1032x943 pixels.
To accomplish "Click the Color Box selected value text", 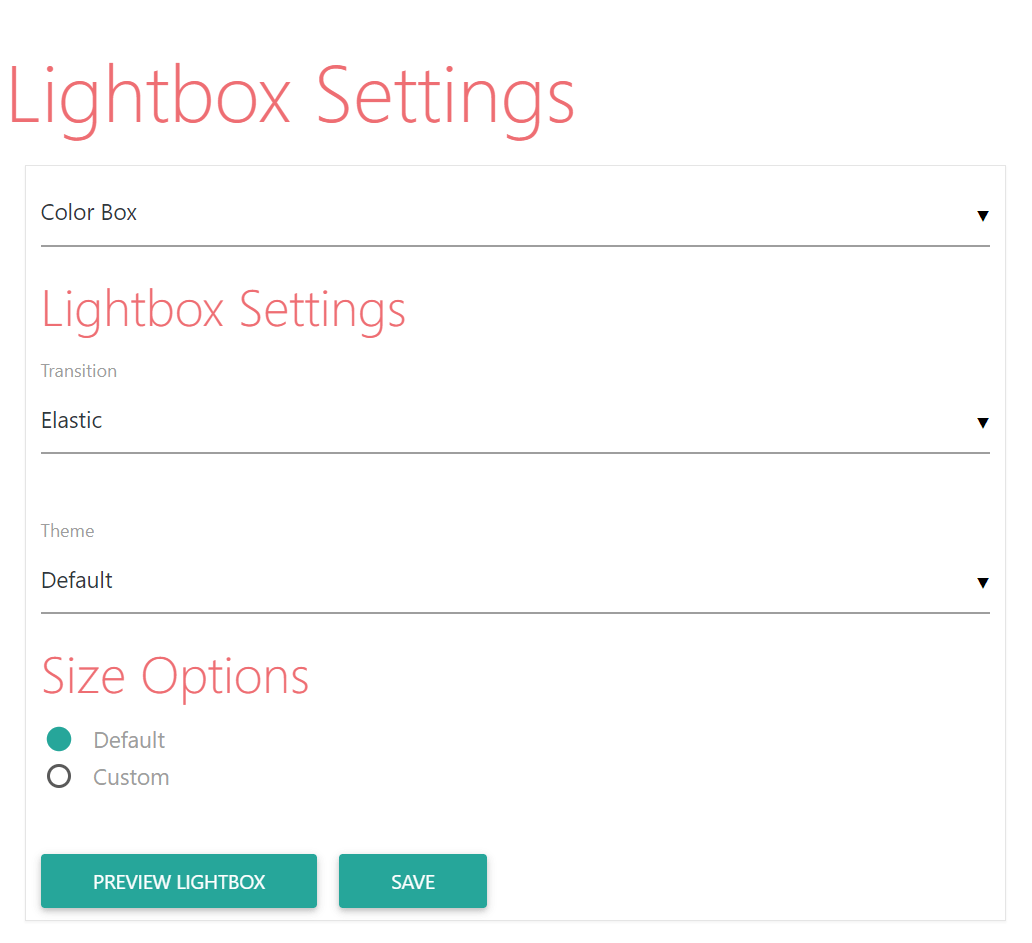I will pyautogui.click(x=89, y=213).
